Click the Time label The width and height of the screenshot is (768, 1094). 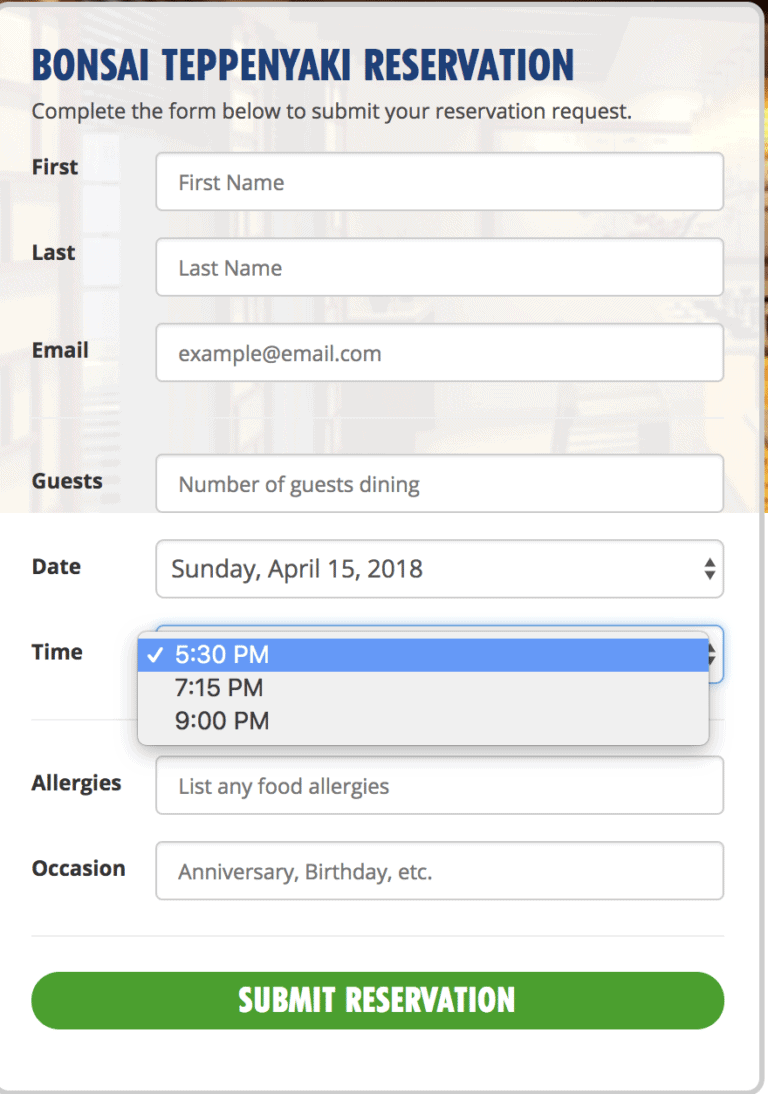click(x=57, y=652)
